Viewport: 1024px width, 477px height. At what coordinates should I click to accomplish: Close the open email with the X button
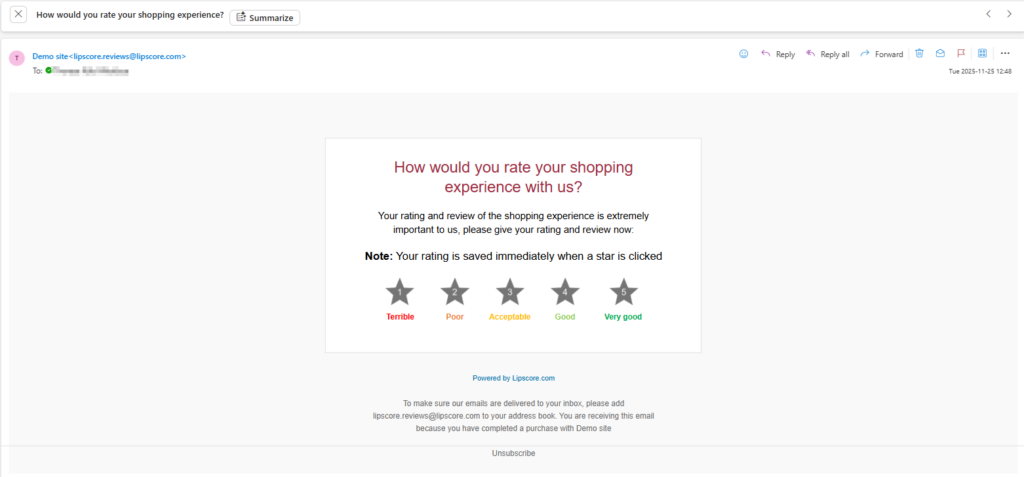click(x=18, y=15)
